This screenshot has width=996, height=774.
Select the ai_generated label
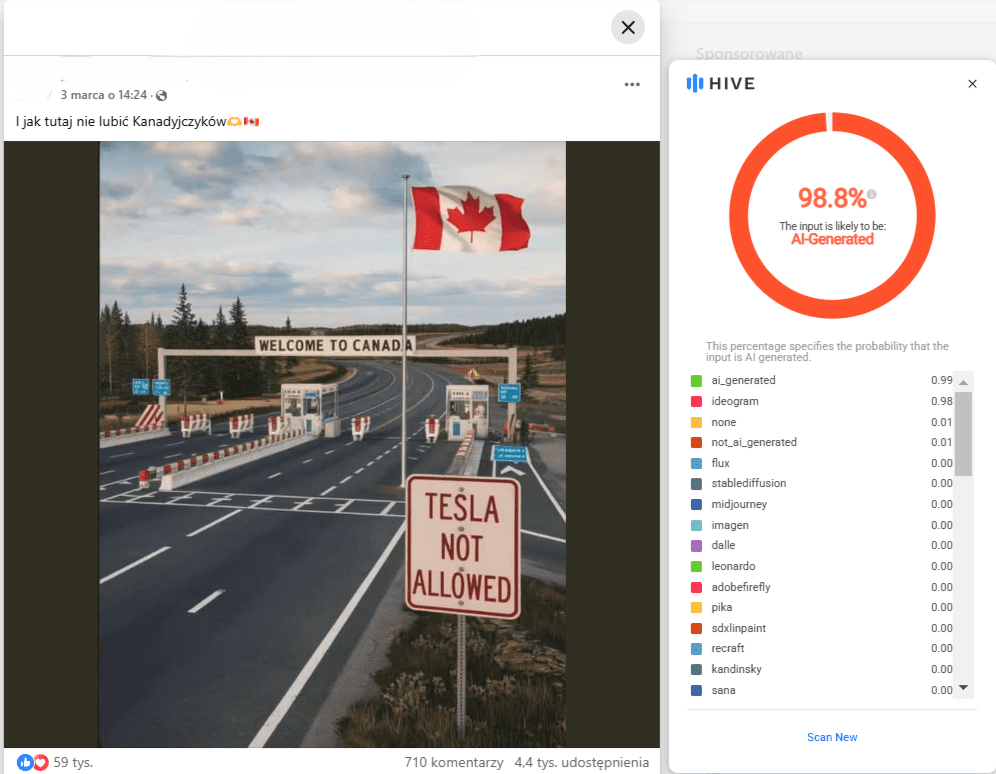[x=743, y=380]
